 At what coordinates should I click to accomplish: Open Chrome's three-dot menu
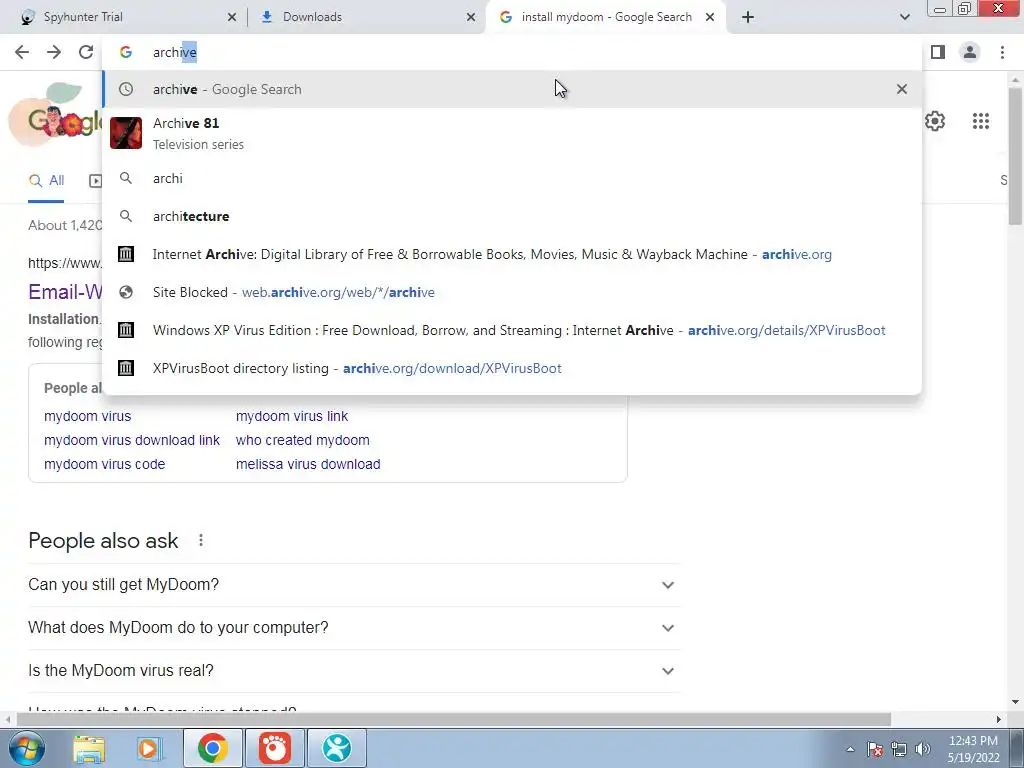pyautogui.click(x=1002, y=52)
